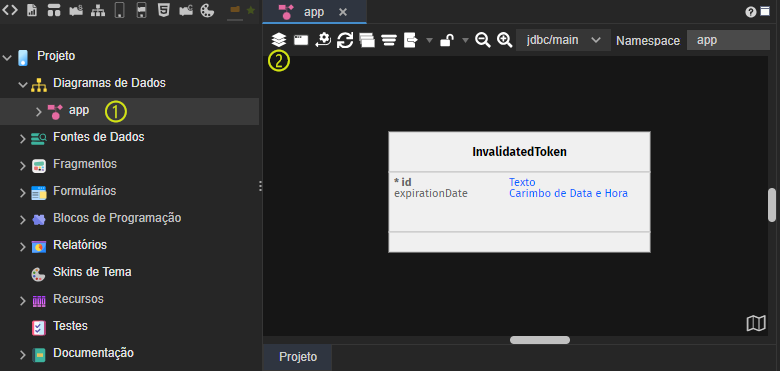Close the app editor tab
The width and height of the screenshot is (780, 371).
pos(343,12)
